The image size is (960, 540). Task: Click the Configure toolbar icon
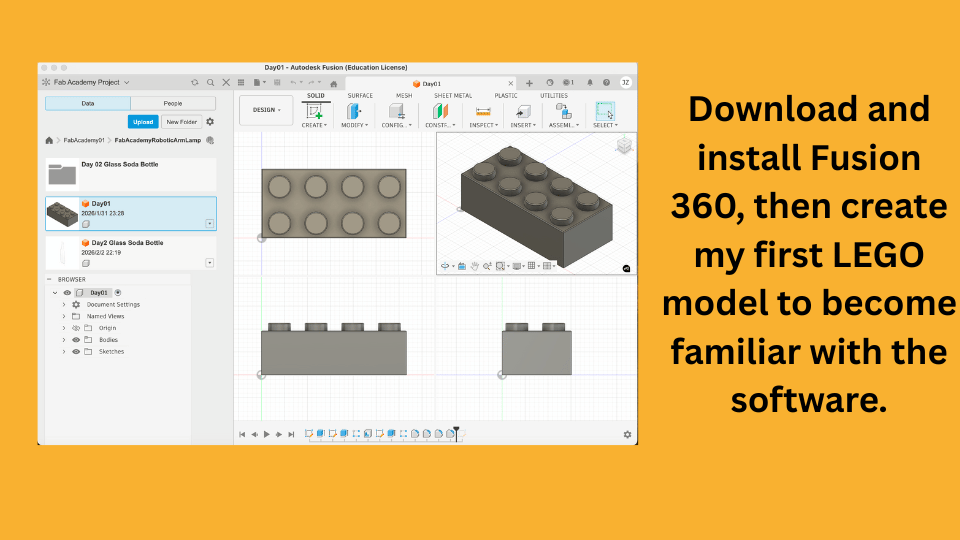pos(396,111)
